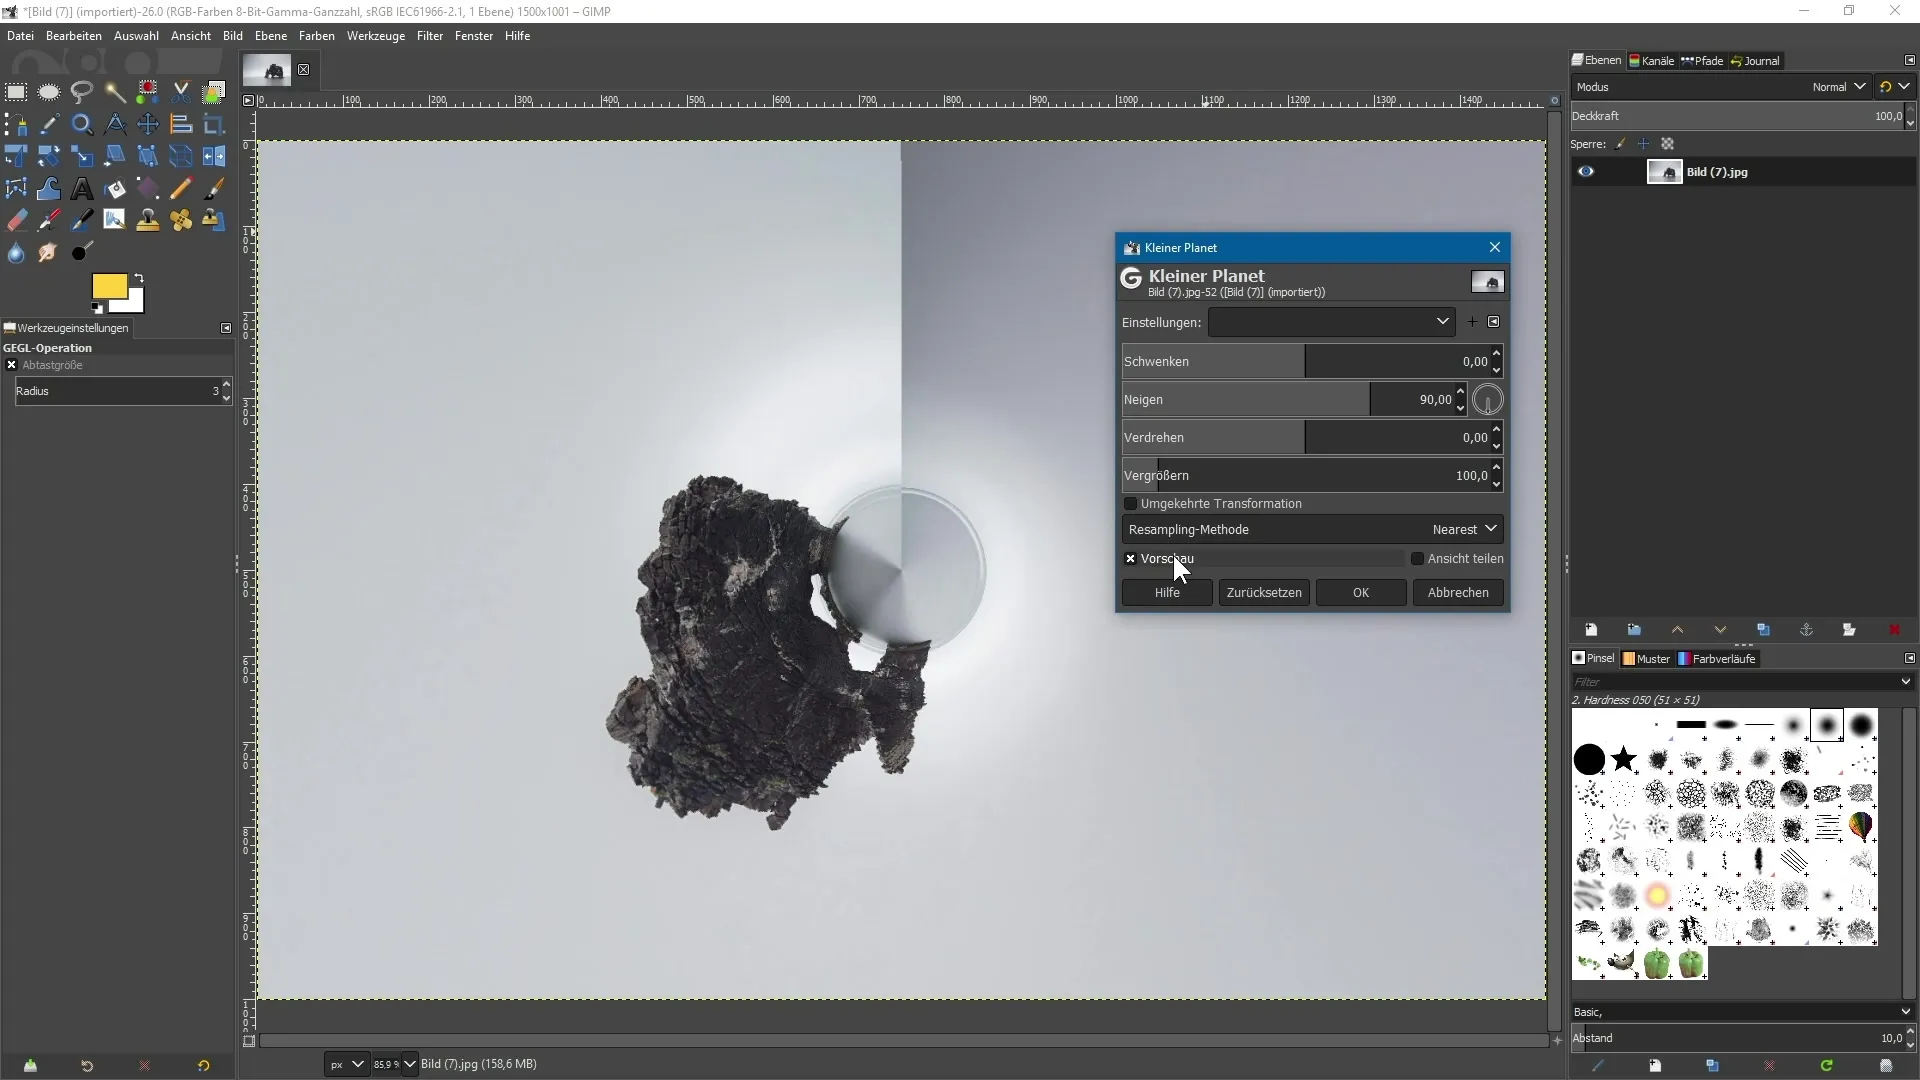The width and height of the screenshot is (1920, 1080).
Task: Select the Fuzzy Select magic wand tool
Action: [x=115, y=92]
